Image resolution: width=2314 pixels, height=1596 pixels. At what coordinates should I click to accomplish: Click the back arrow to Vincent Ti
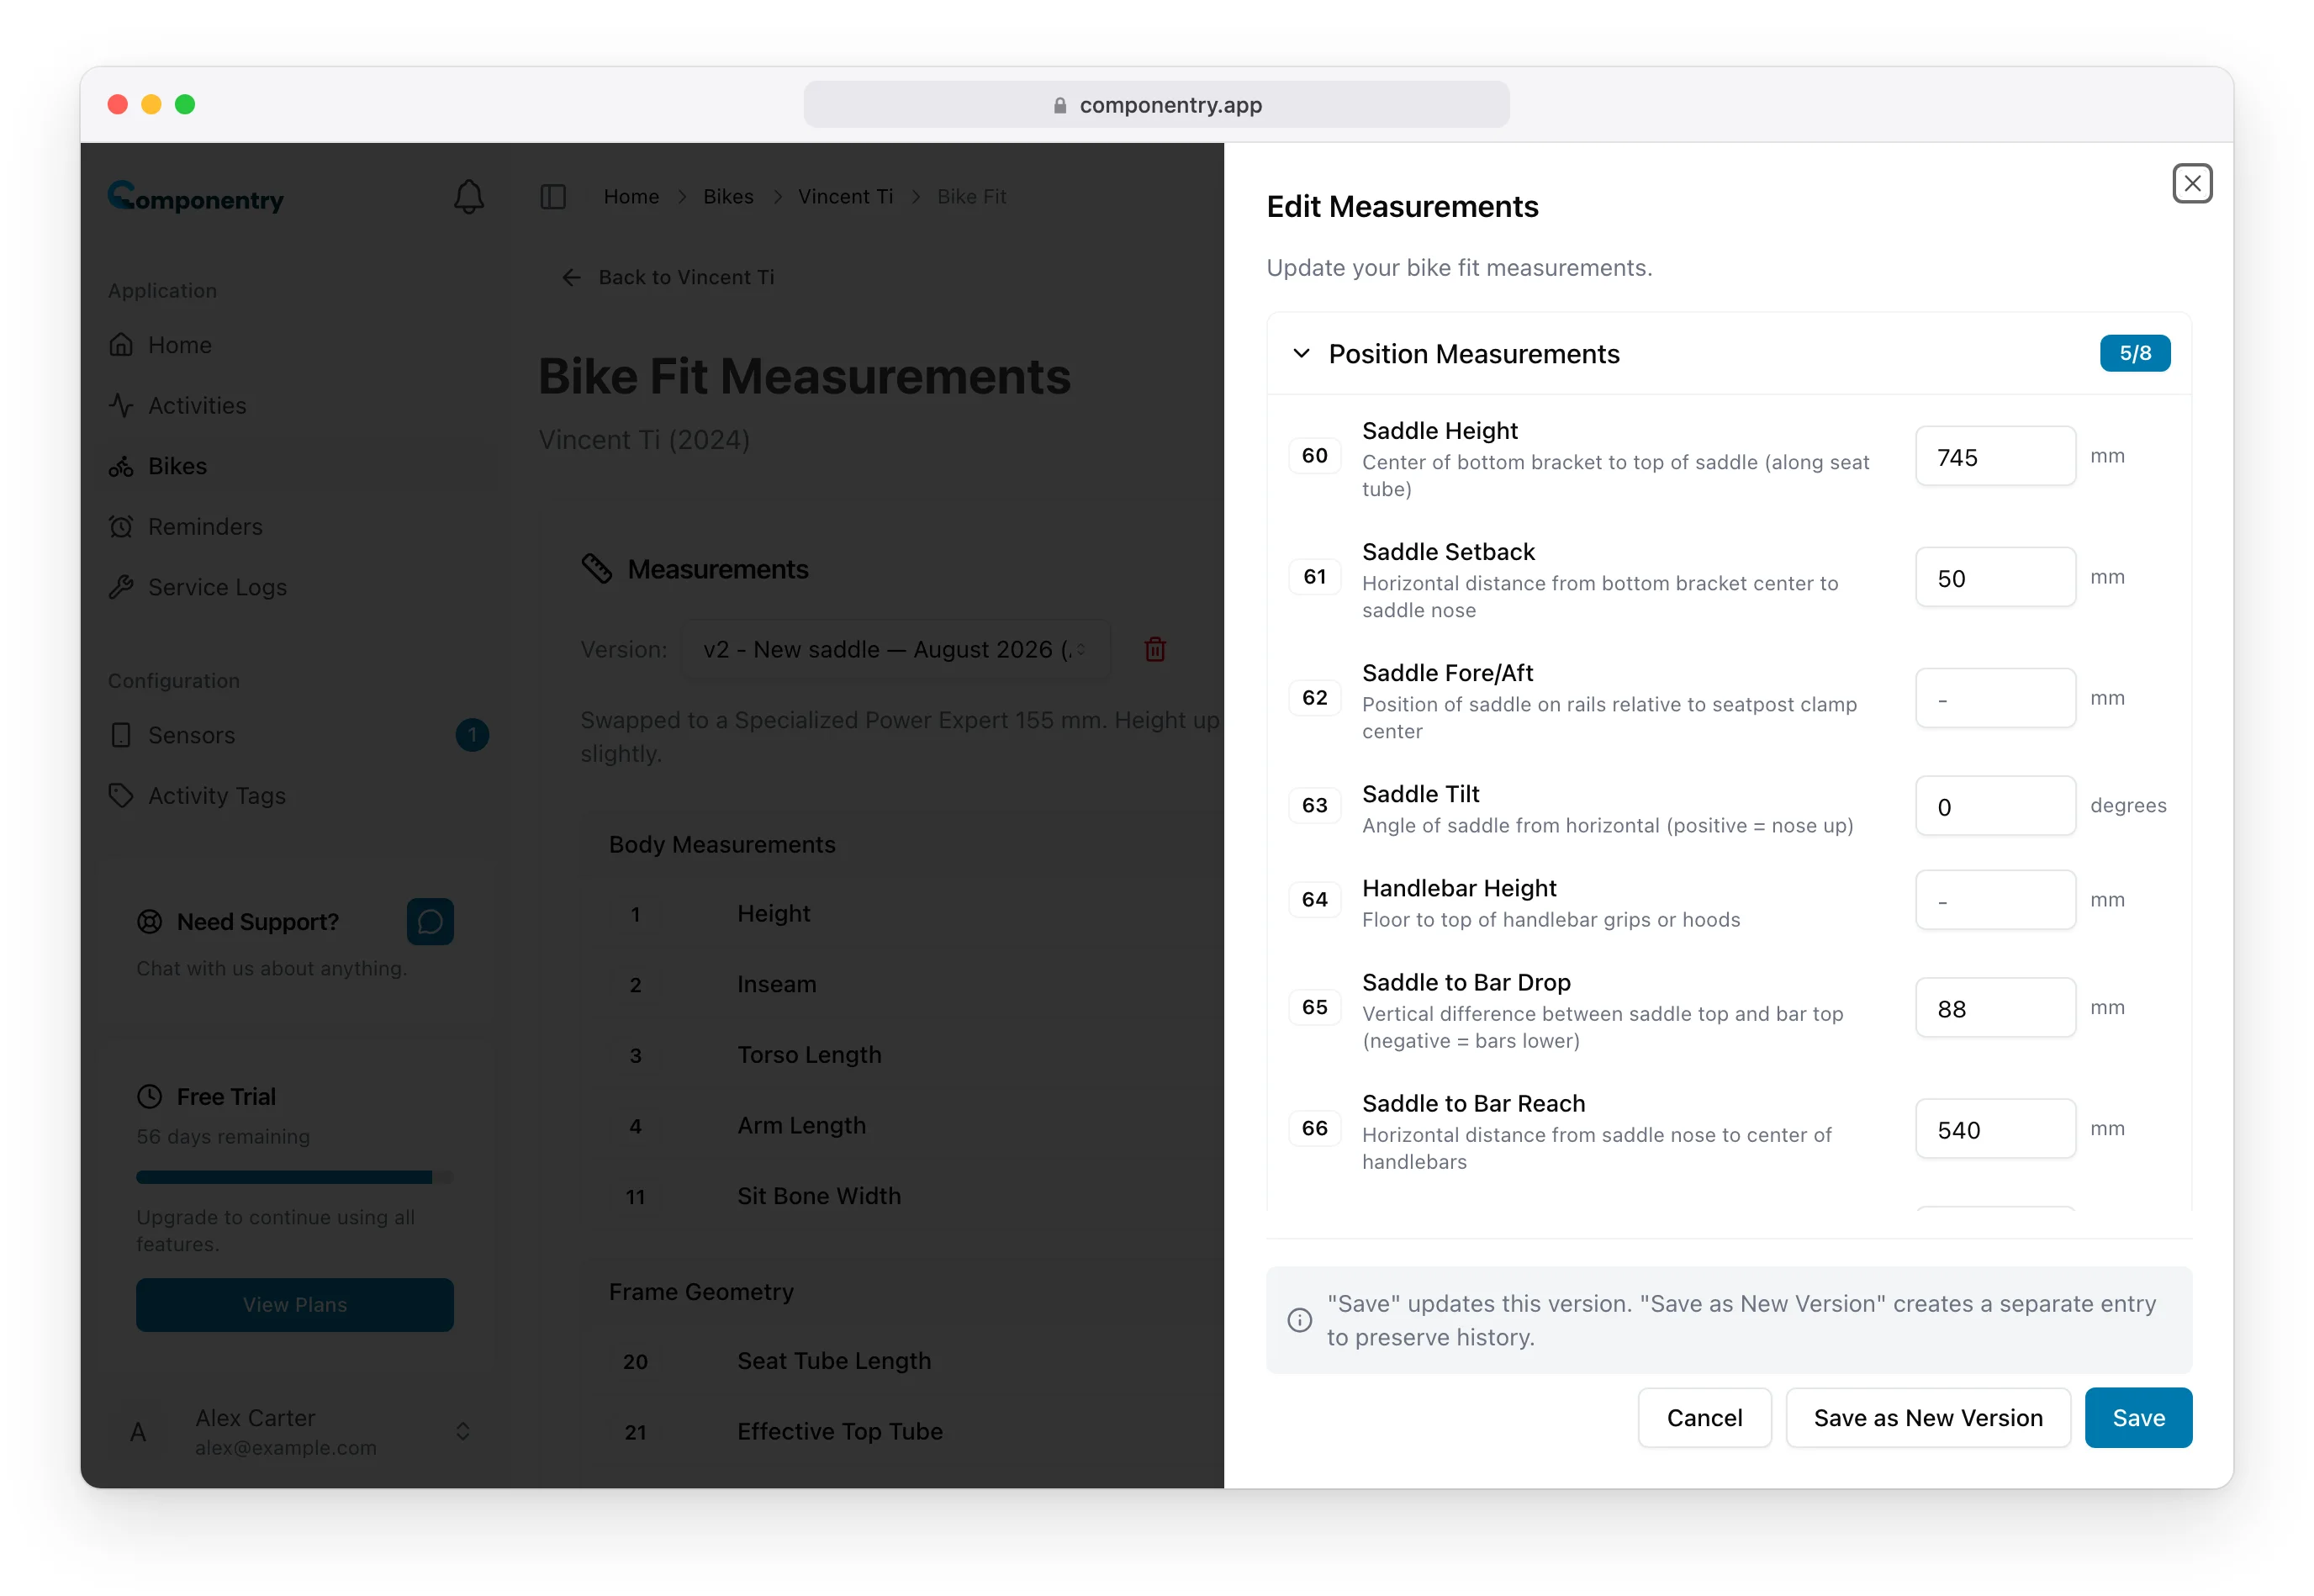(x=571, y=277)
